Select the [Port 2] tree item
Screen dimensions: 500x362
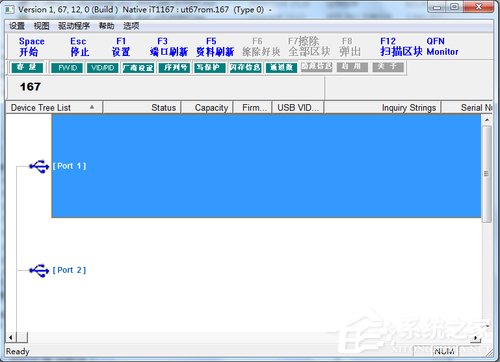[x=69, y=270]
